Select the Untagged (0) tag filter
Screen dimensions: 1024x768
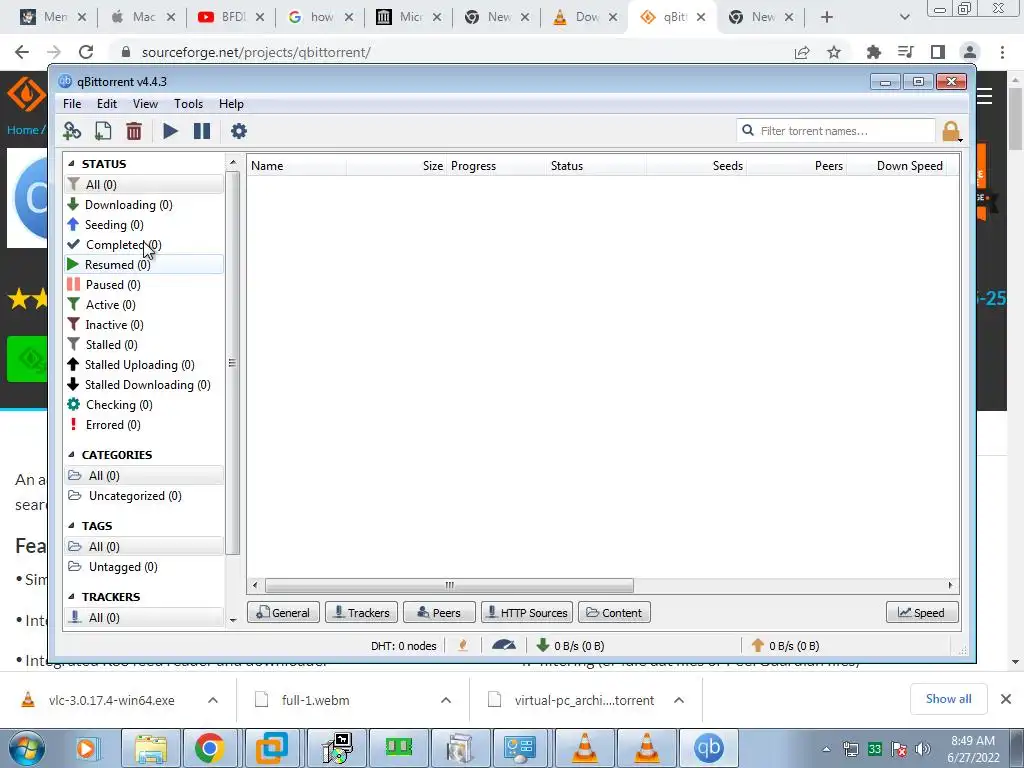pyautogui.click(x=144, y=567)
